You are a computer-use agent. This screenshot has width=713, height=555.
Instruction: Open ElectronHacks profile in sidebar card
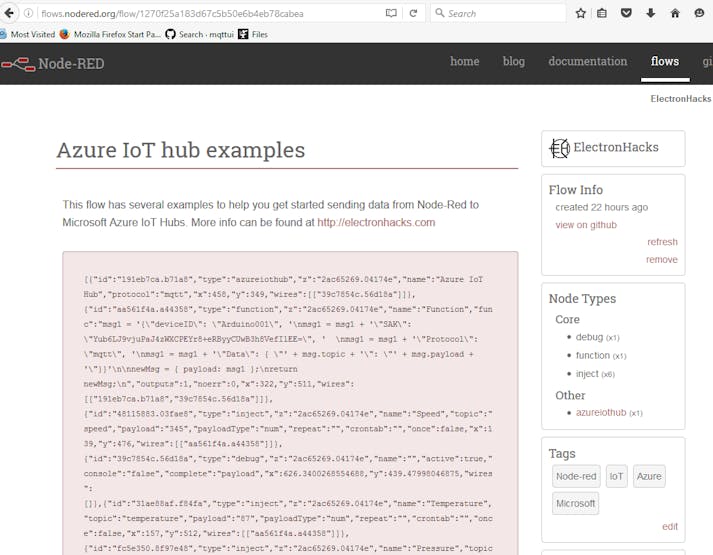pos(616,147)
